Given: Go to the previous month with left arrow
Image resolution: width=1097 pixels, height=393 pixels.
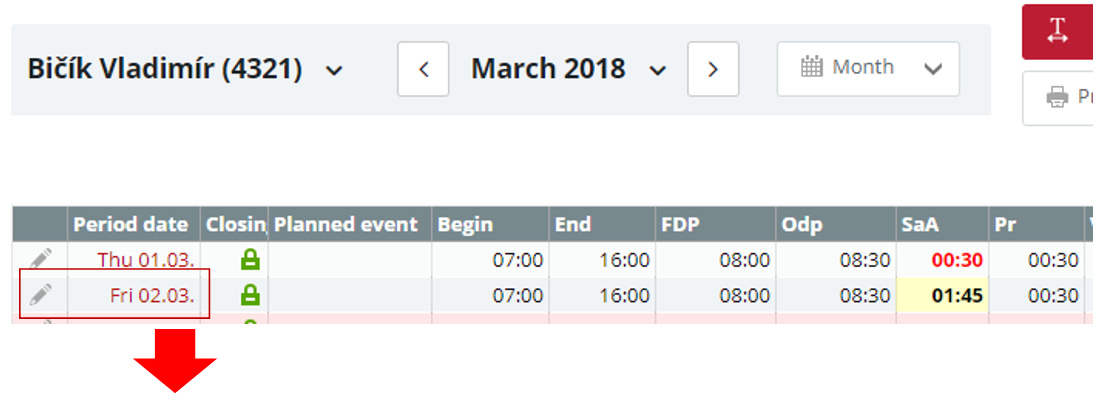Looking at the screenshot, I should coord(423,69).
